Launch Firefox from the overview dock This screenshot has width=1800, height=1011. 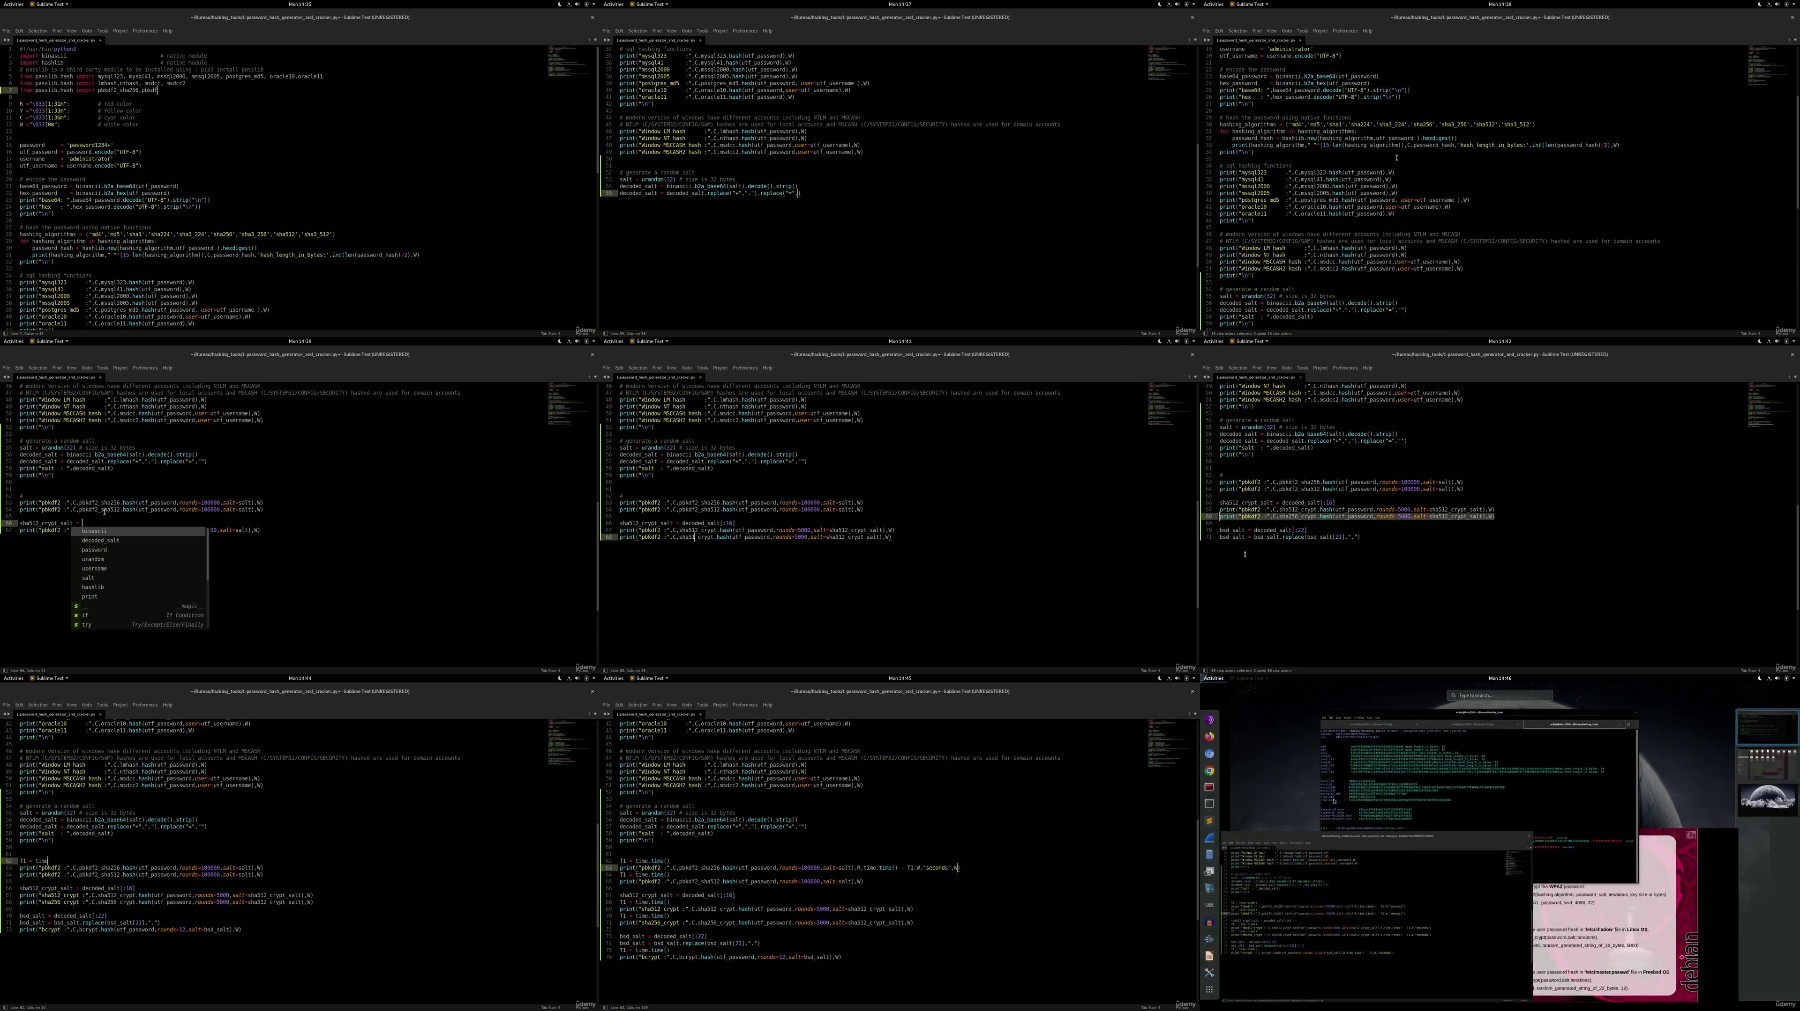(1209, 737)
